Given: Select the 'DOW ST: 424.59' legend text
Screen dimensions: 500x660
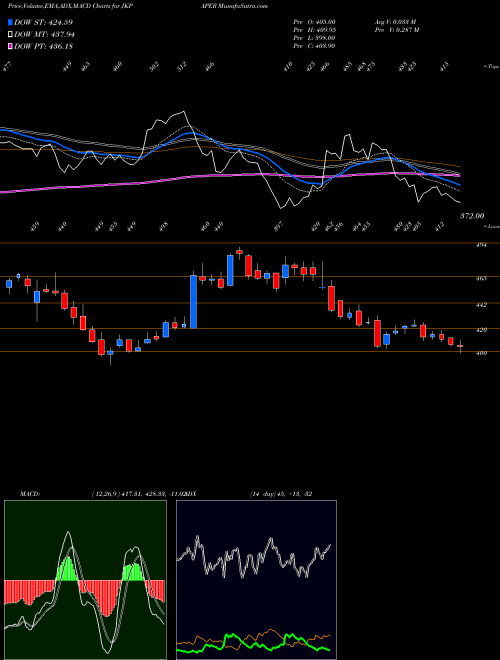Looking at the screenshot, I should tap(43, 22).
